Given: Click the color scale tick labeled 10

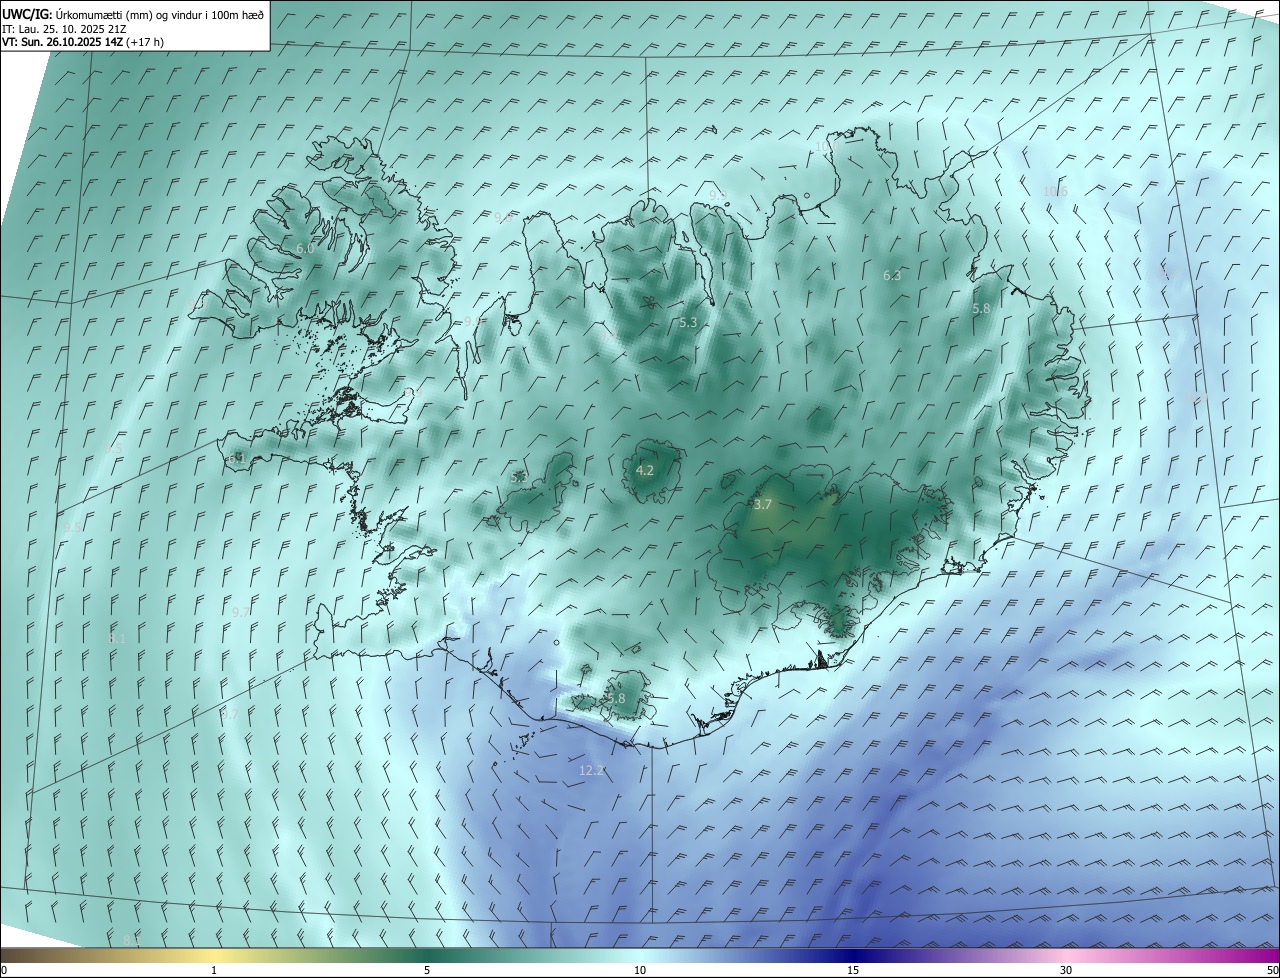Looking at the screenshot, I should point(640,970).
